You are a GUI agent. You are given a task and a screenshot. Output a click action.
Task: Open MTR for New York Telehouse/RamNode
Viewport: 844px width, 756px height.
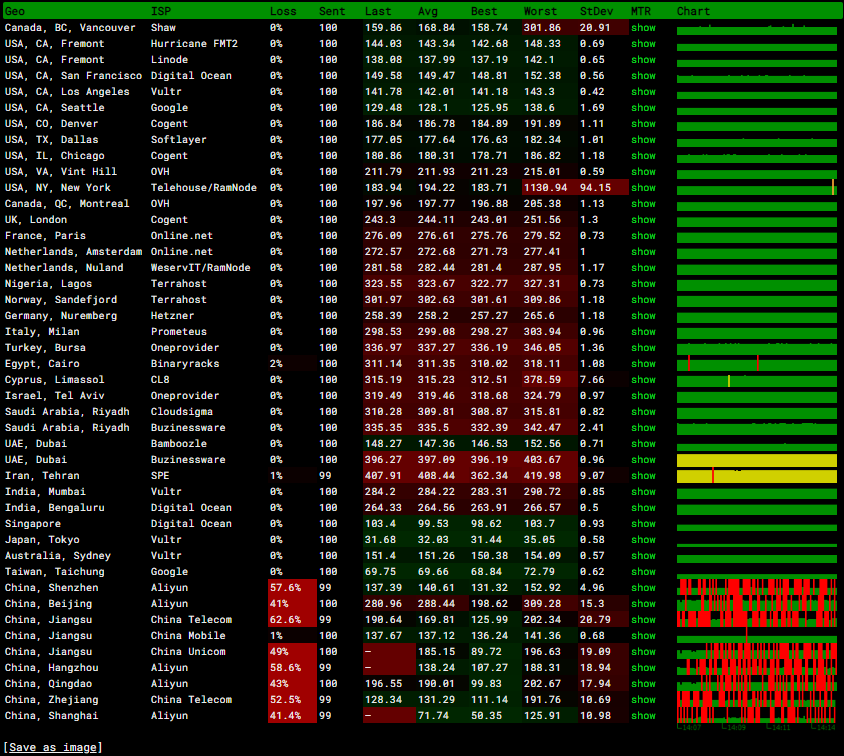pos(643,188)
